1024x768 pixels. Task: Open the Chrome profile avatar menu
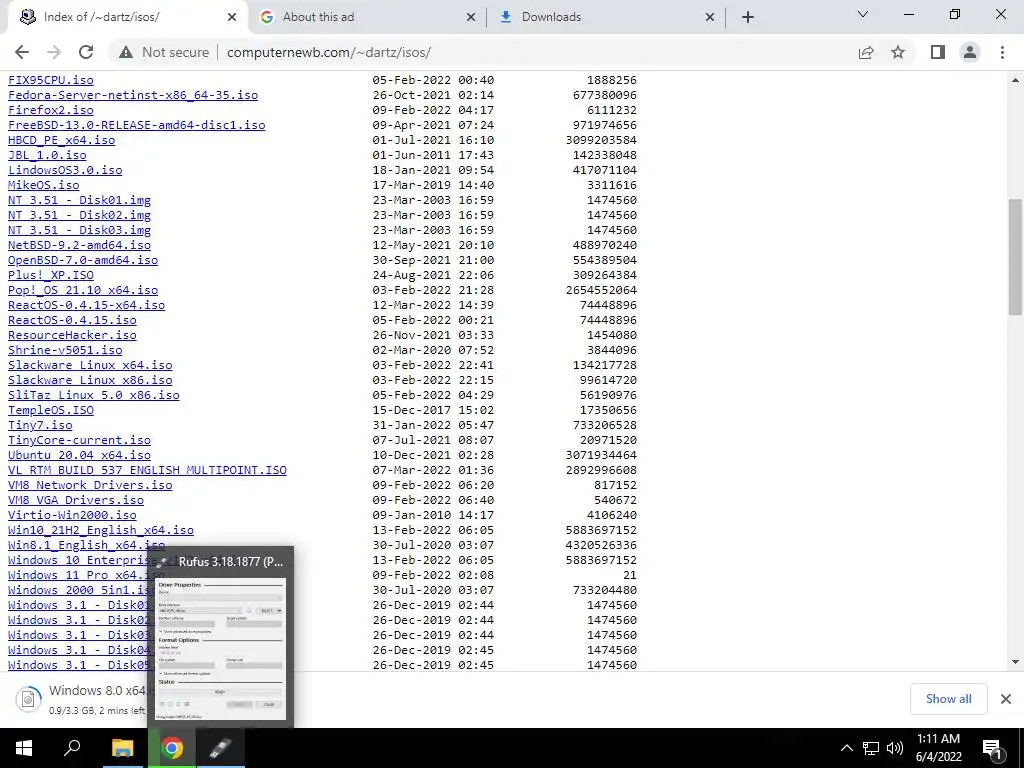click(x=970, y=52)
